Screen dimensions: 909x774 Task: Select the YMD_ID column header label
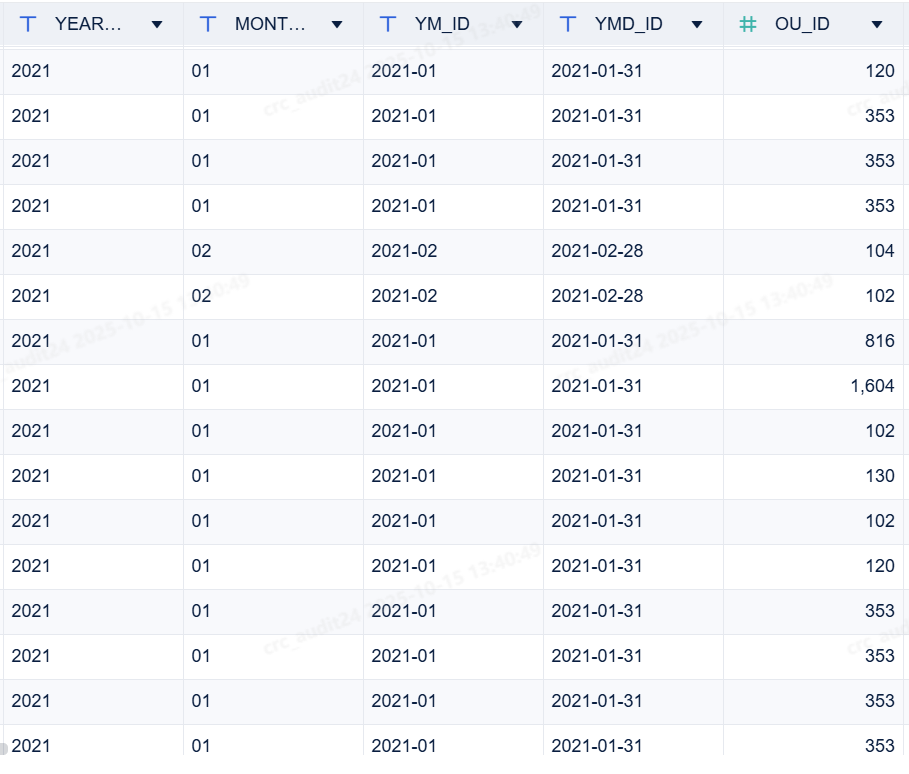pyautogui.click(x=628, y=24)
